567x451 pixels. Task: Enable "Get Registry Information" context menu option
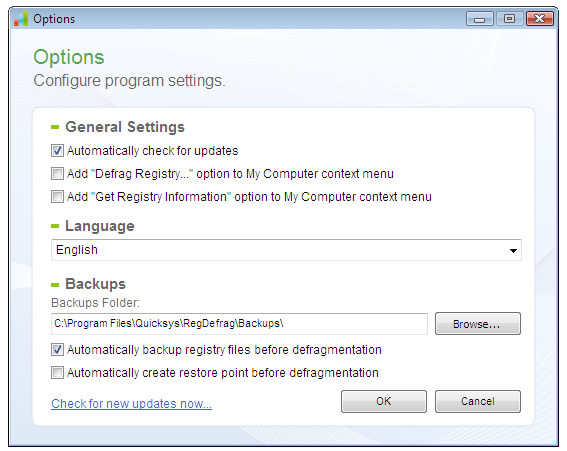pyautogui.click(x=57, y=197)
